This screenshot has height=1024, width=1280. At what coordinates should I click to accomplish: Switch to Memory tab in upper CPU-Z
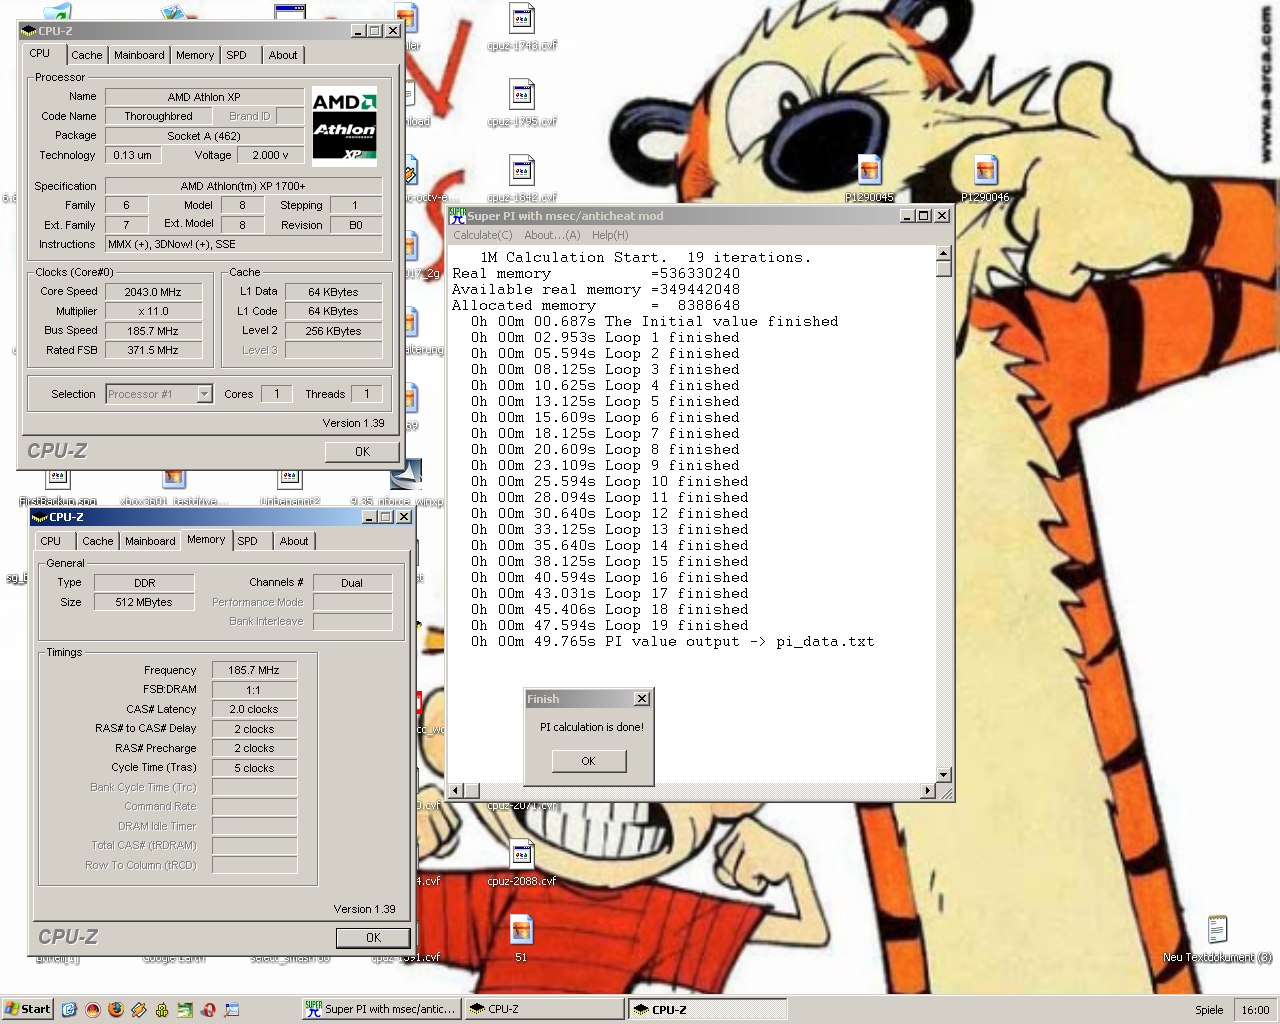pos(195,55)
